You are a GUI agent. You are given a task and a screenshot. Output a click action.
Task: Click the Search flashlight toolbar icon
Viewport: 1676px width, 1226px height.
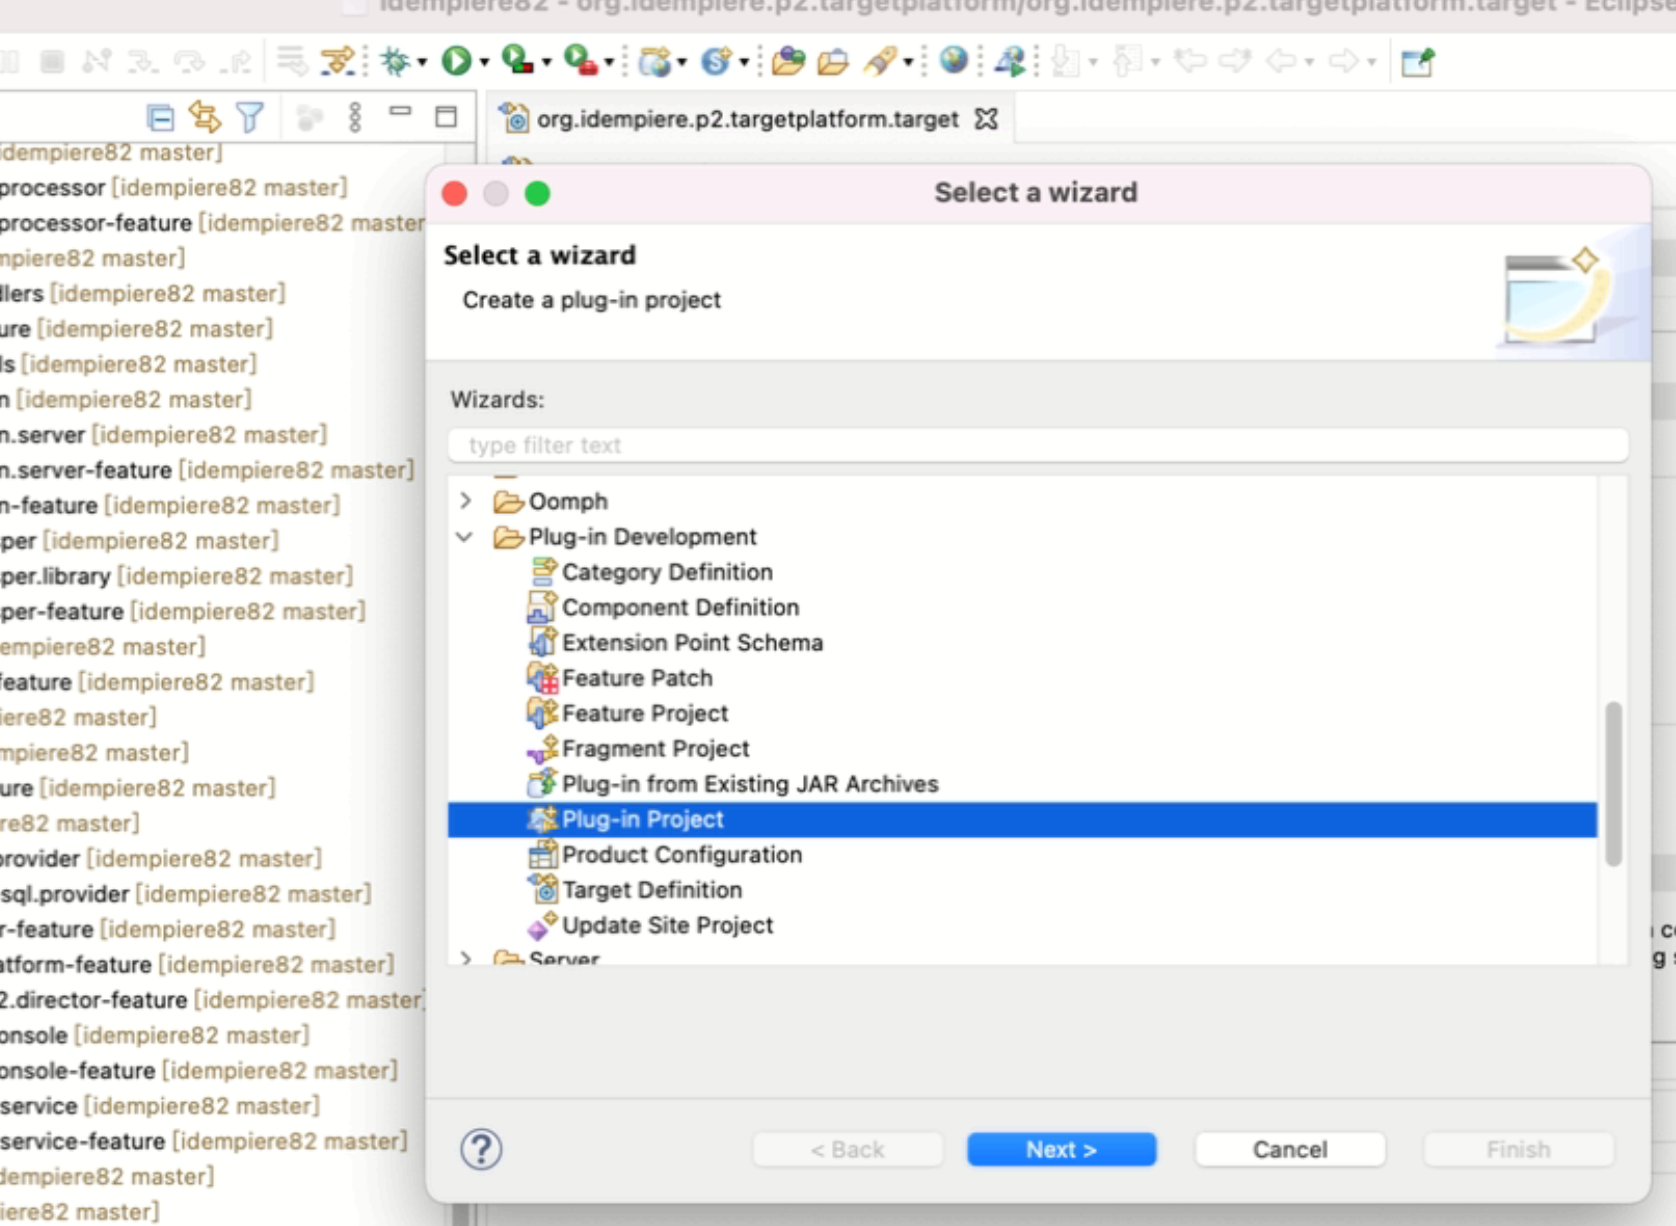point(880,61)
